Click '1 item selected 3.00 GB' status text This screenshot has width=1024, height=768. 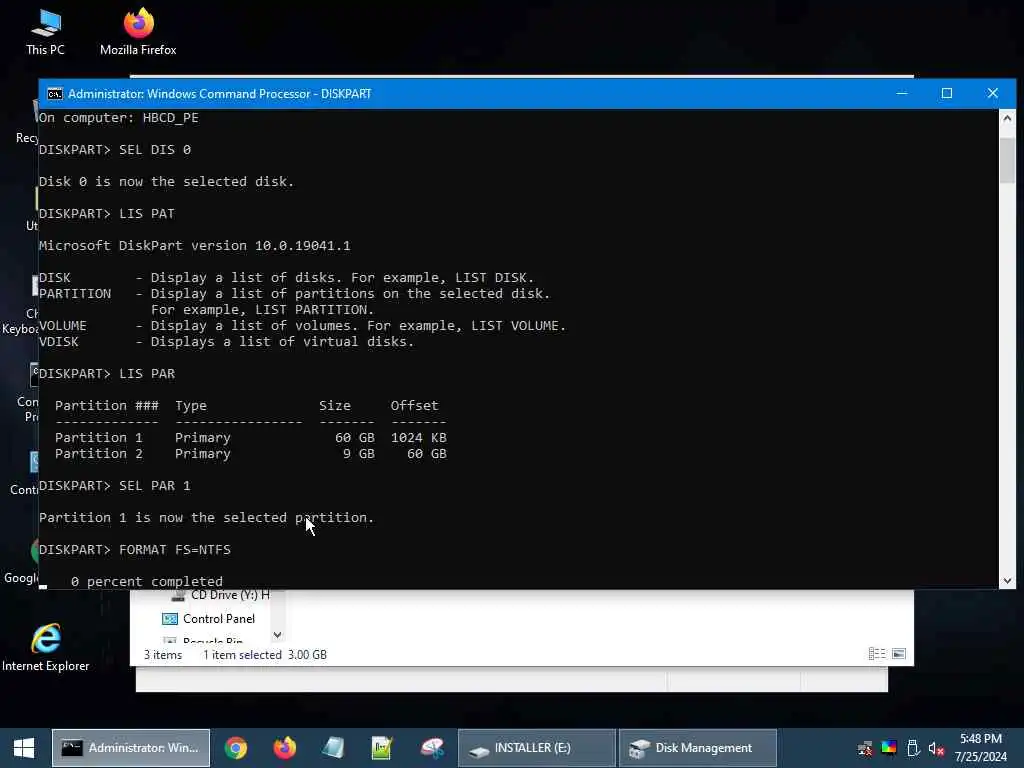coord(264,654)
